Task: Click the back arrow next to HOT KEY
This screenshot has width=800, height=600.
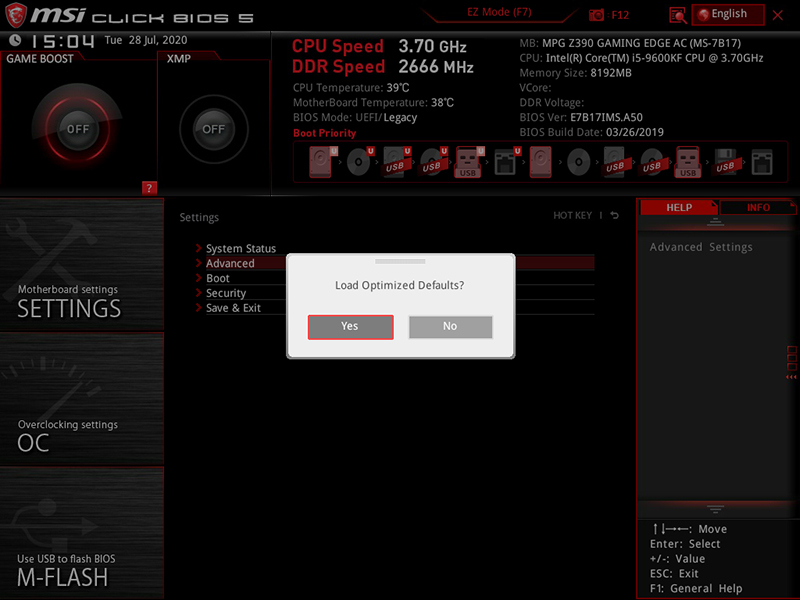Action: [615, 216]
